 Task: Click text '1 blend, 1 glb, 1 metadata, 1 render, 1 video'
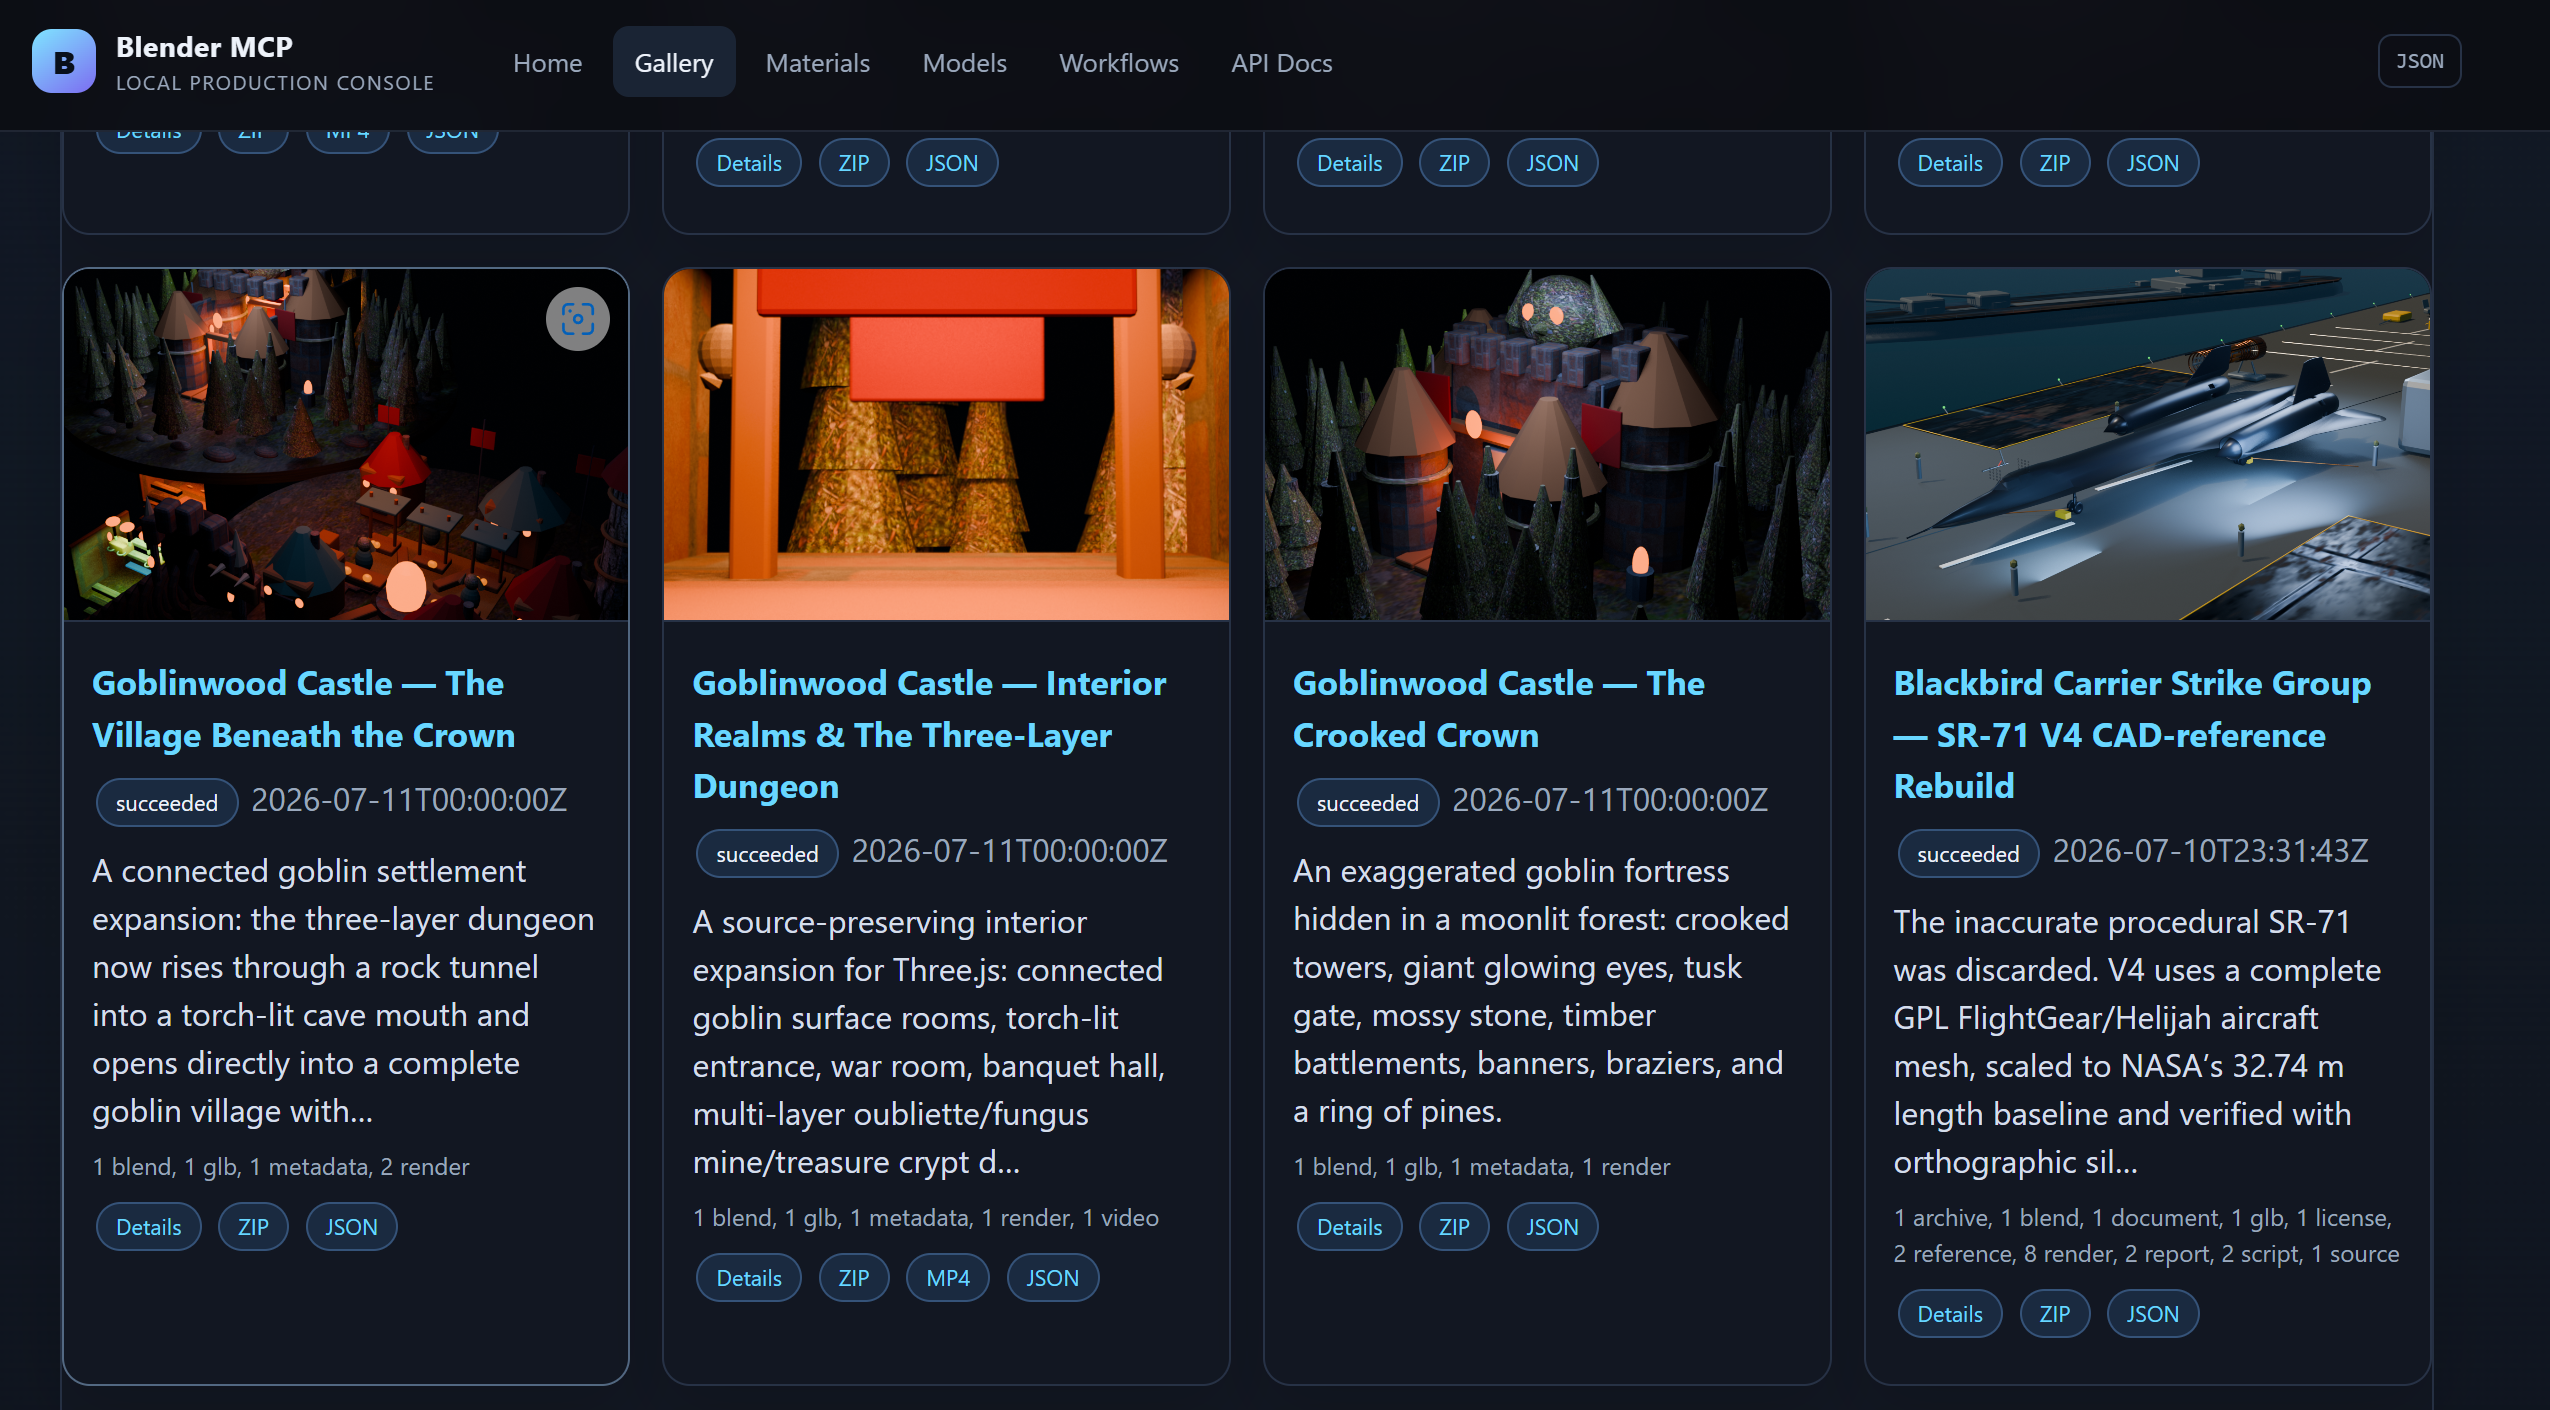tap(926, 1218)
